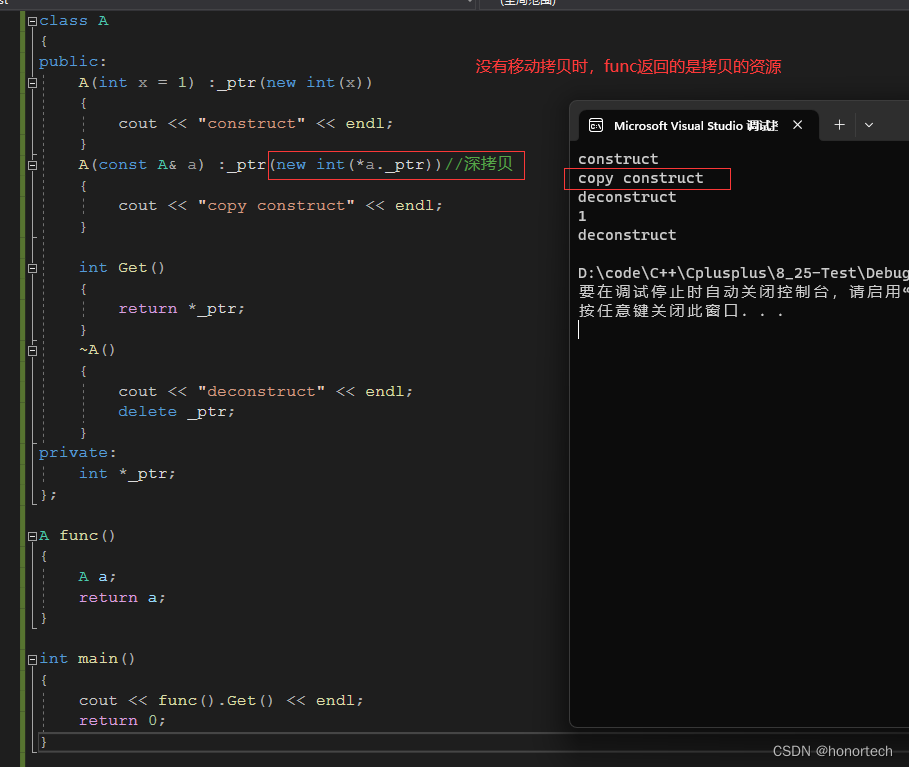Collapse the ~A() destructor block

(x=32, y=351)
